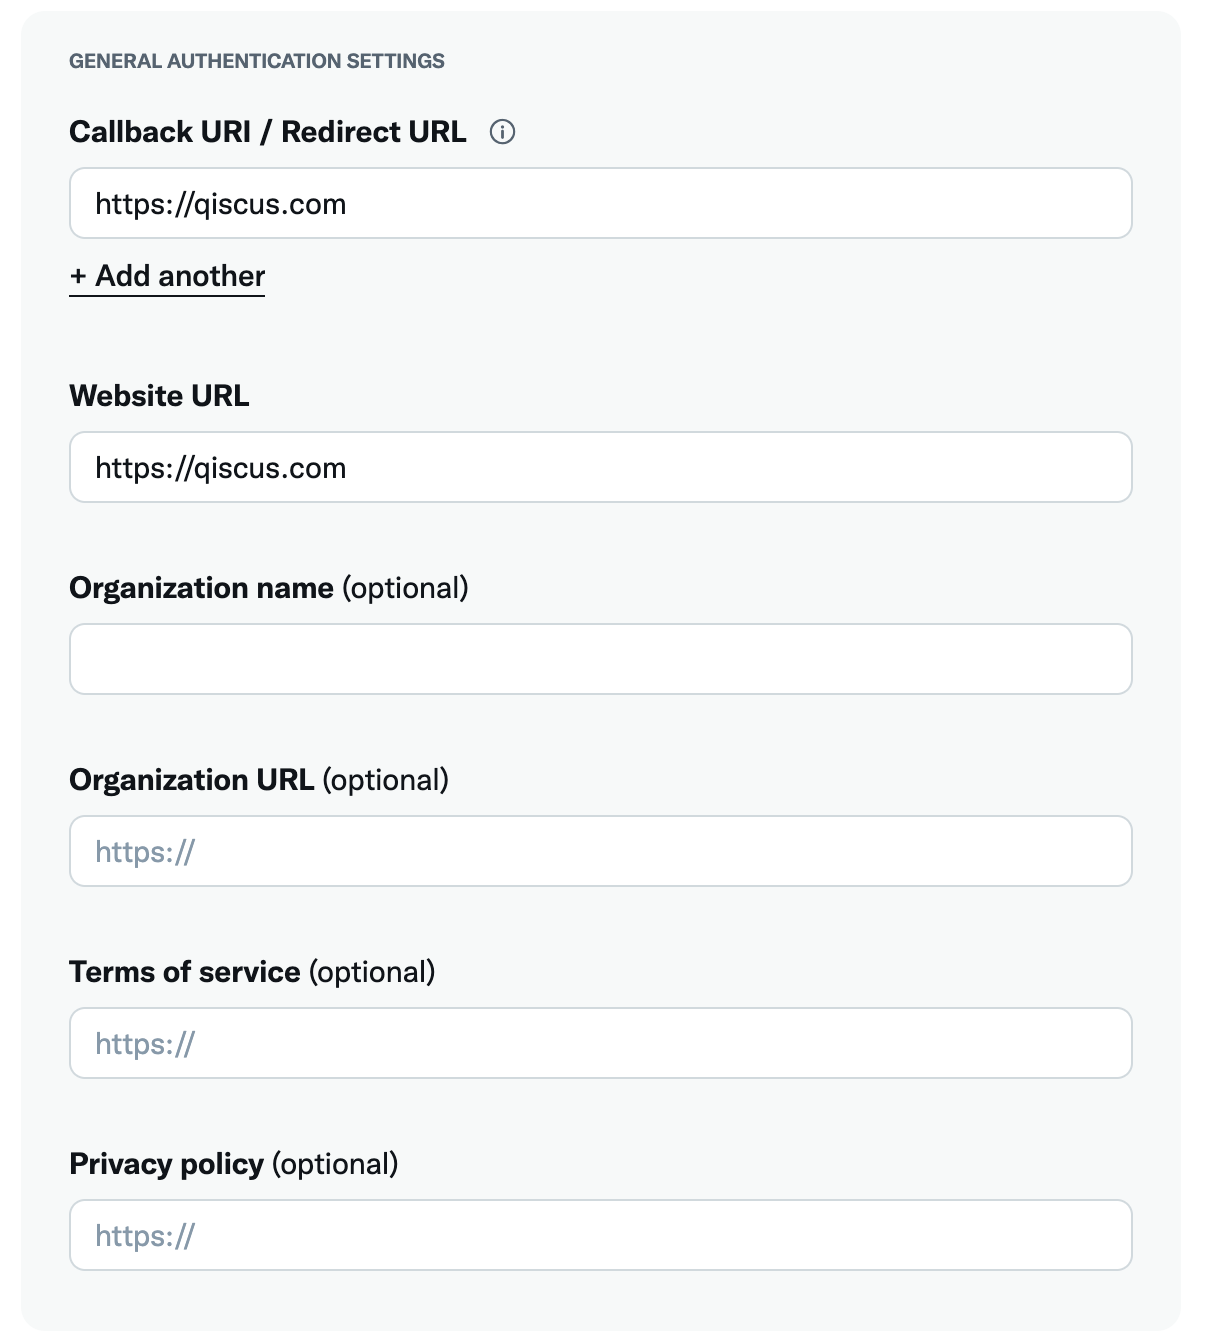Click inside the Privacy policy URL field
1214x1344 pixels.
600,1236
